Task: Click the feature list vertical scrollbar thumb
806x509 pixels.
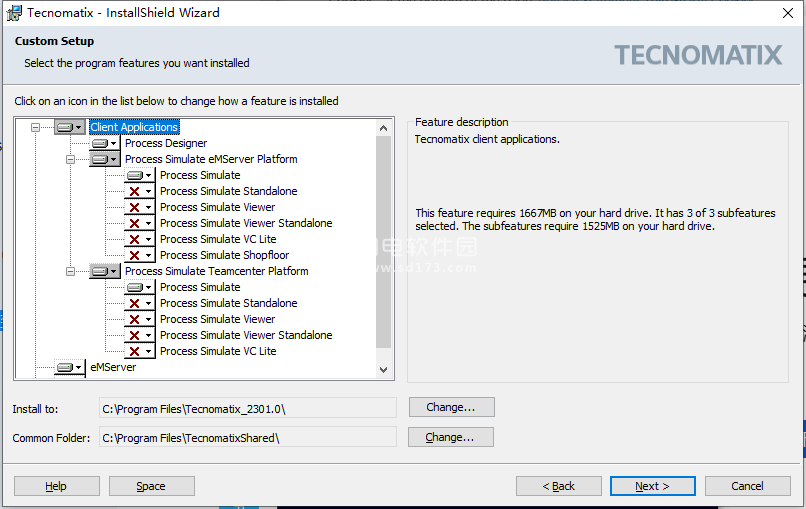Action: click(383, 242)
